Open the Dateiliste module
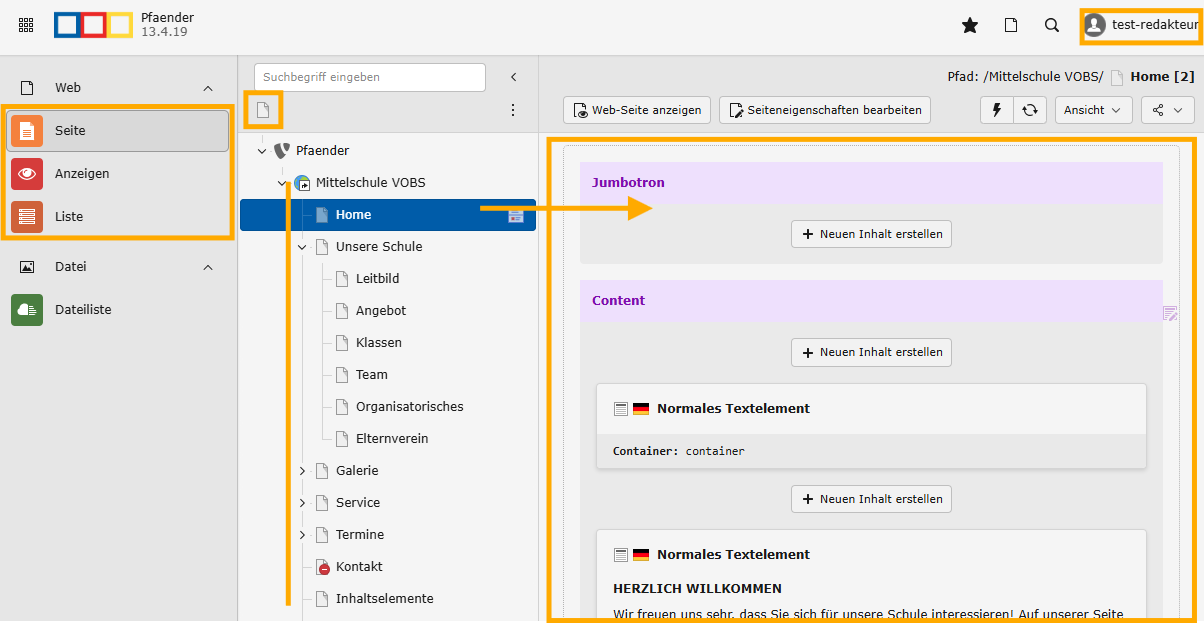Viewport: 1204px width, 623px height. (83, 310)
